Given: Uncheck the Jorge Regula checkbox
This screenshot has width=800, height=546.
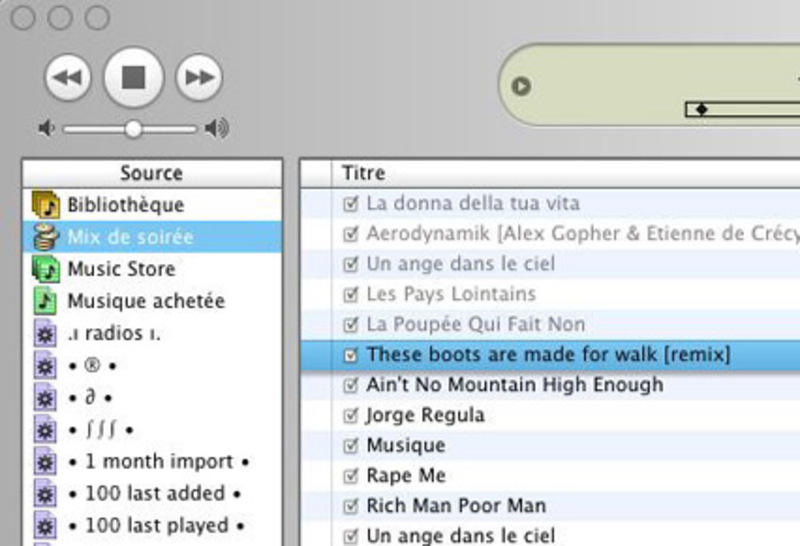Looking at the screenshot, I should point(351,415).
